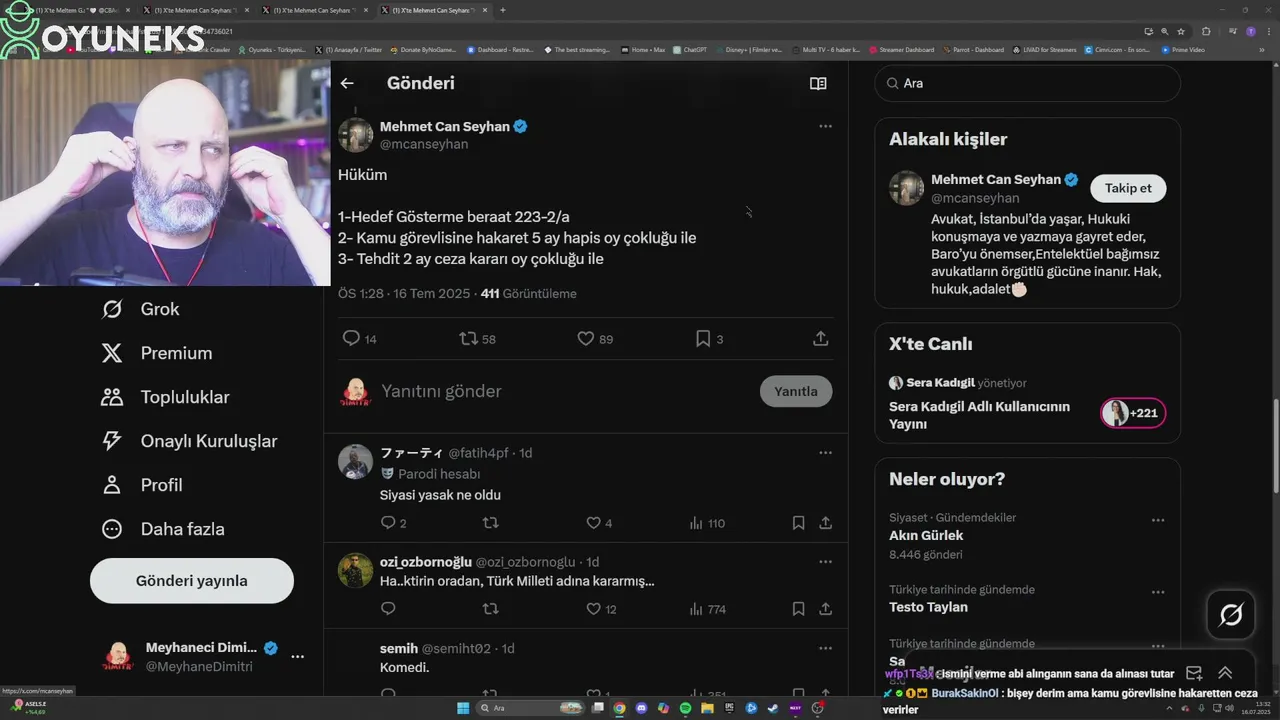Open Daha fazla menu in sidebar

pyautogui.click(x=163, y=529)
